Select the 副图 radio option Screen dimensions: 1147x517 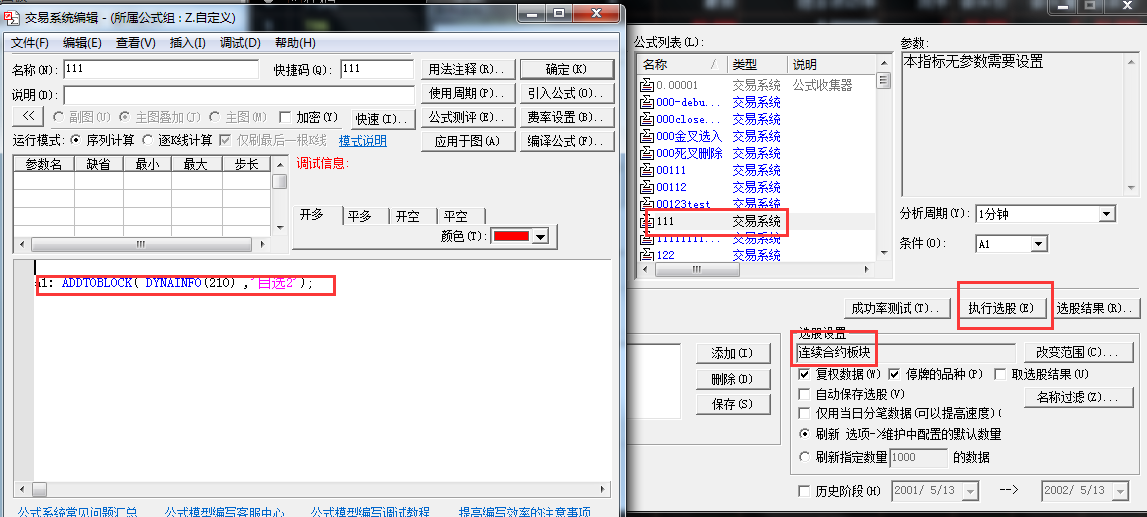tap(59, 117)
